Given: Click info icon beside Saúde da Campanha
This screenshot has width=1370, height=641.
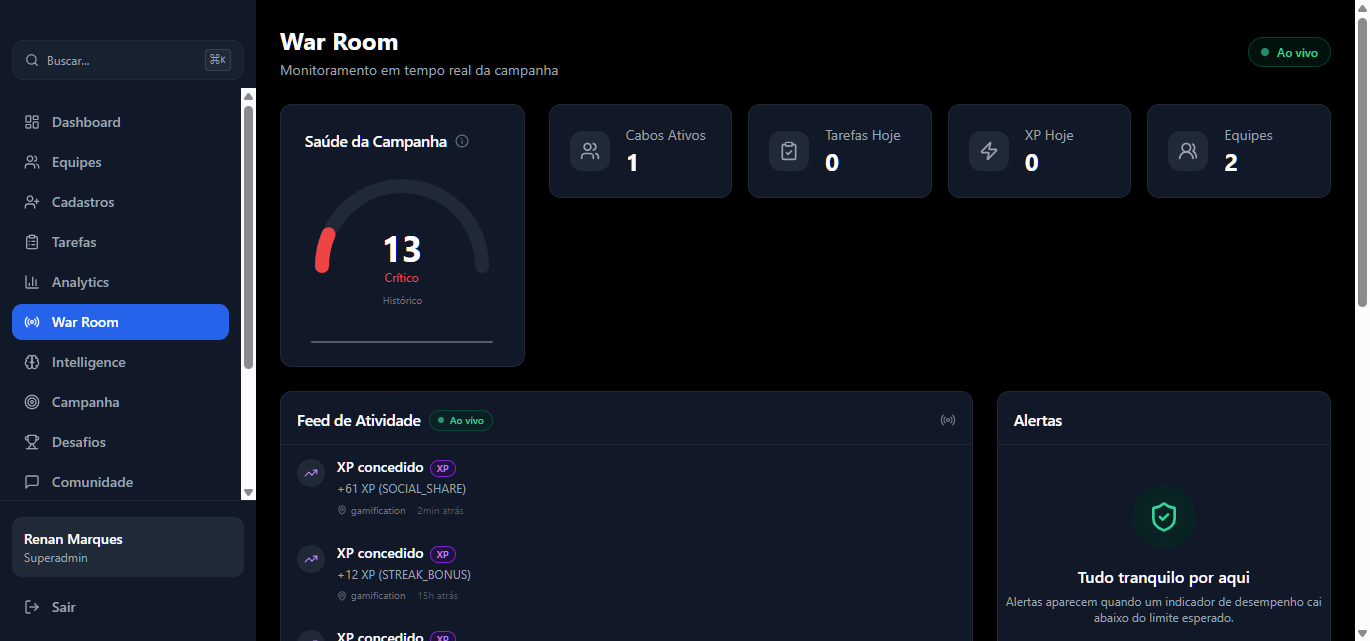Looking at the screenshot, I should tap(462, 141).
